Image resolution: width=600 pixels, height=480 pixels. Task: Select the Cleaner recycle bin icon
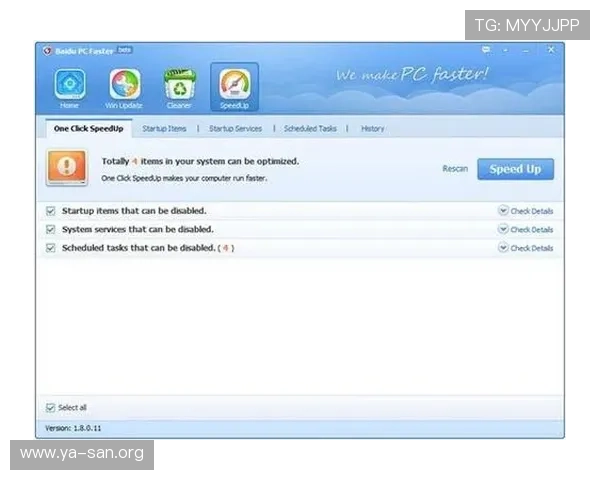(179, 85)
